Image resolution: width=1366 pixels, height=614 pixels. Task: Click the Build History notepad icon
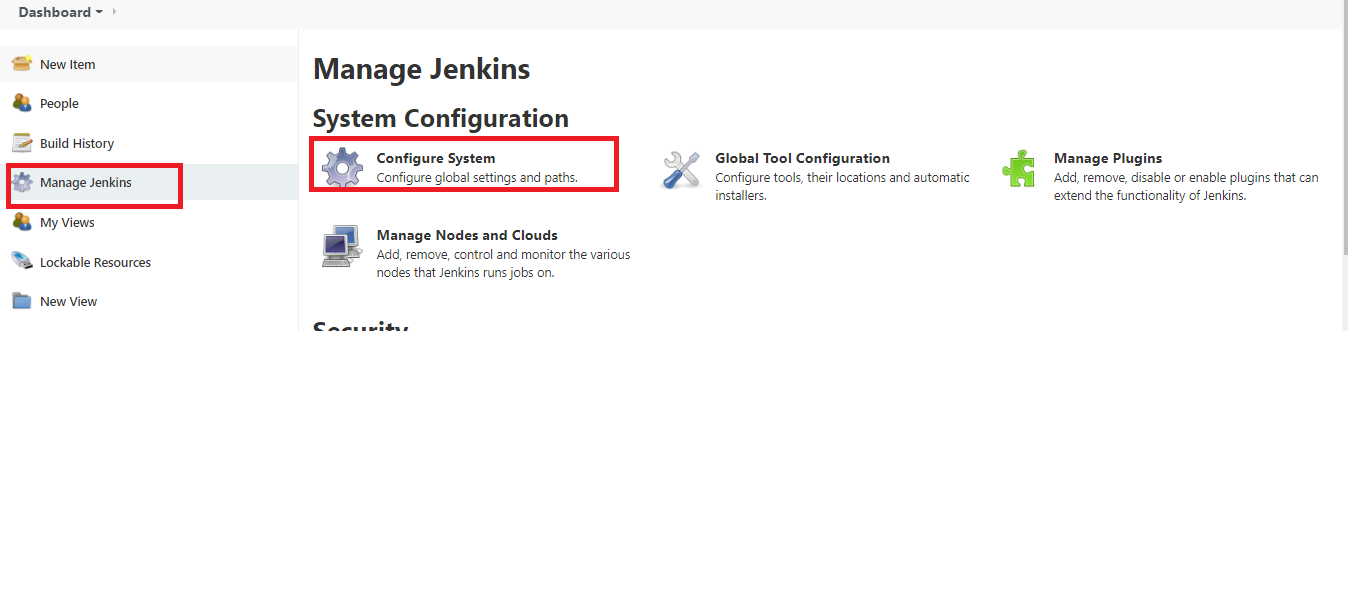(x=21, y=142)
